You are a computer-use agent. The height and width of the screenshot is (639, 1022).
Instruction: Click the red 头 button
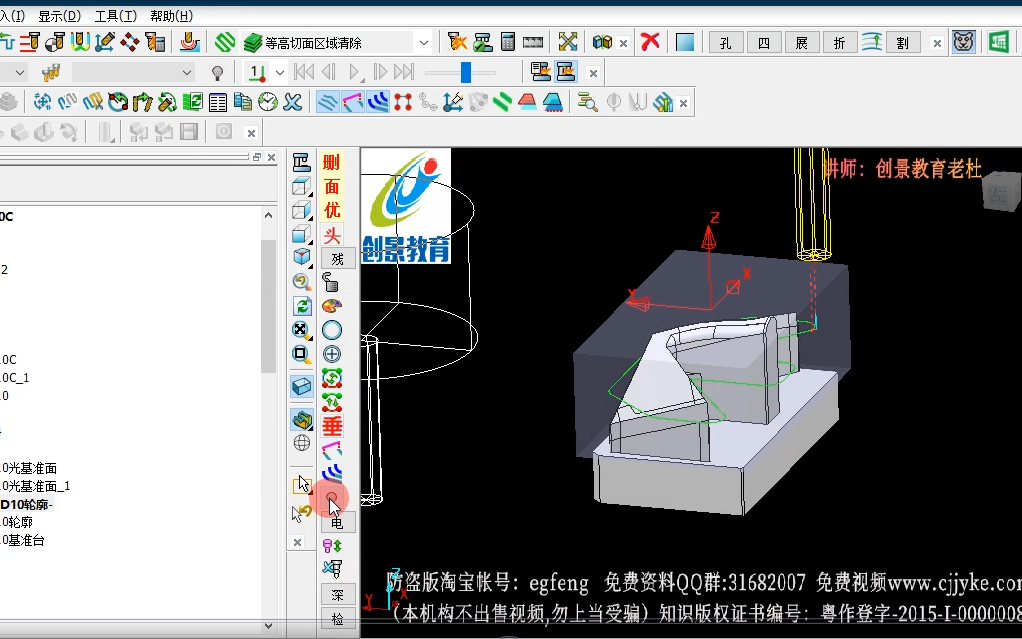click(x=332, y=235)
